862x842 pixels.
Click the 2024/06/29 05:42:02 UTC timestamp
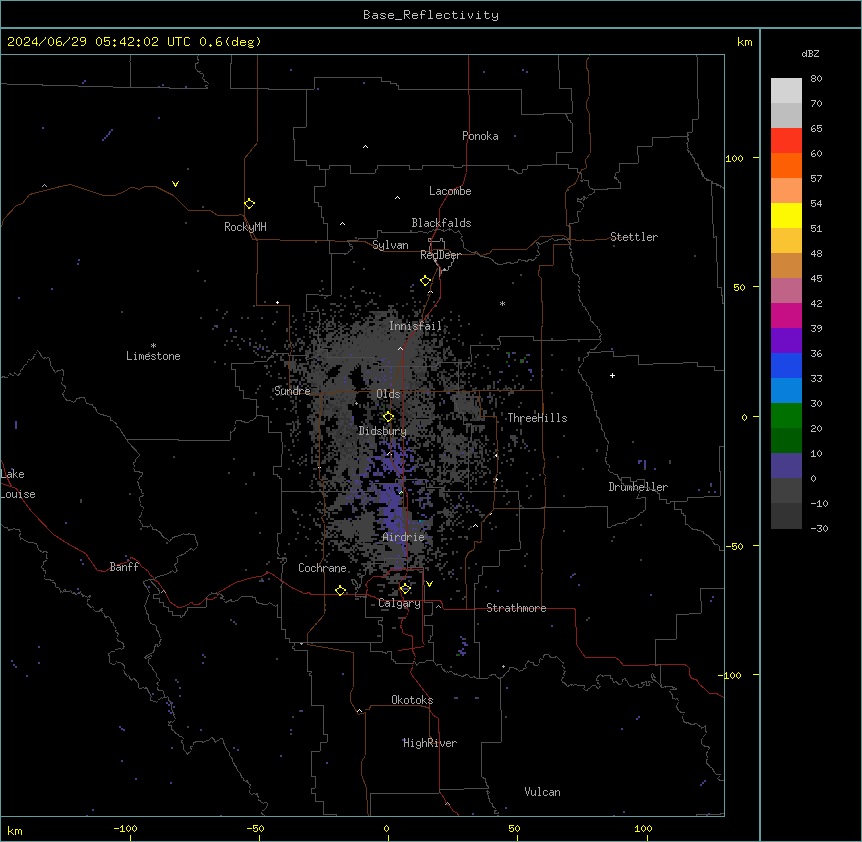(x=99, y=42)
